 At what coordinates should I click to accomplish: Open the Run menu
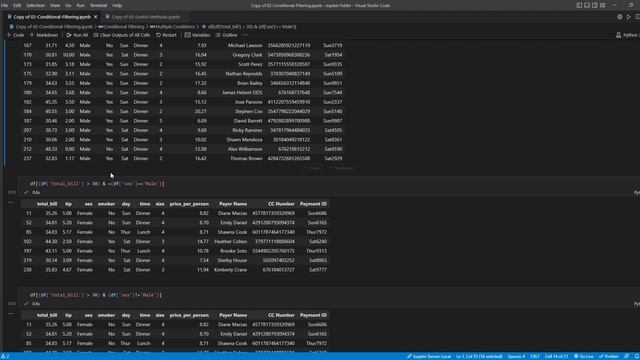pos(80,5)
